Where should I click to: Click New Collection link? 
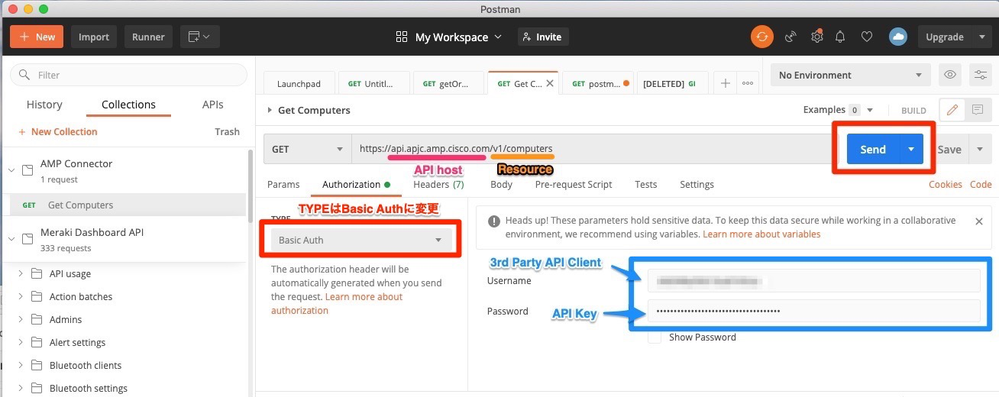pyautogui.click(x=58, y=131)
